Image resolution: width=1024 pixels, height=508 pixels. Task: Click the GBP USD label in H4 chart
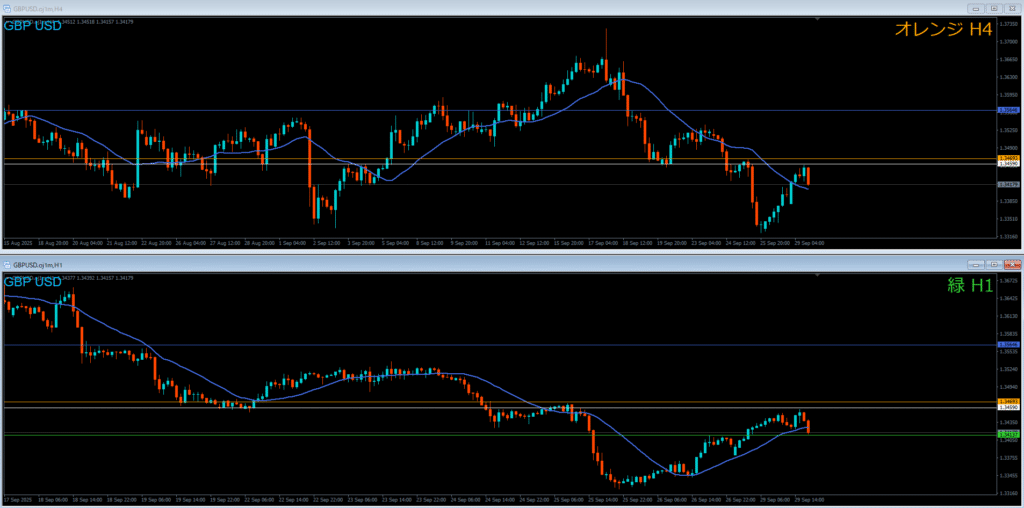point(34,25)
